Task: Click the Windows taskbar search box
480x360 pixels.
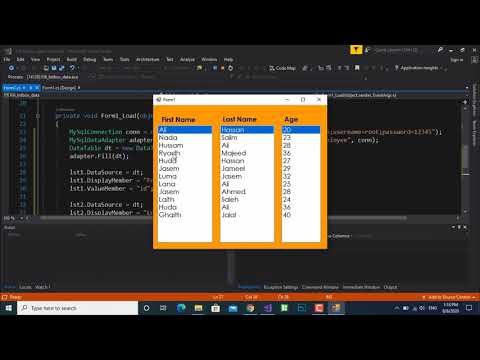Action: click(78, 308)
